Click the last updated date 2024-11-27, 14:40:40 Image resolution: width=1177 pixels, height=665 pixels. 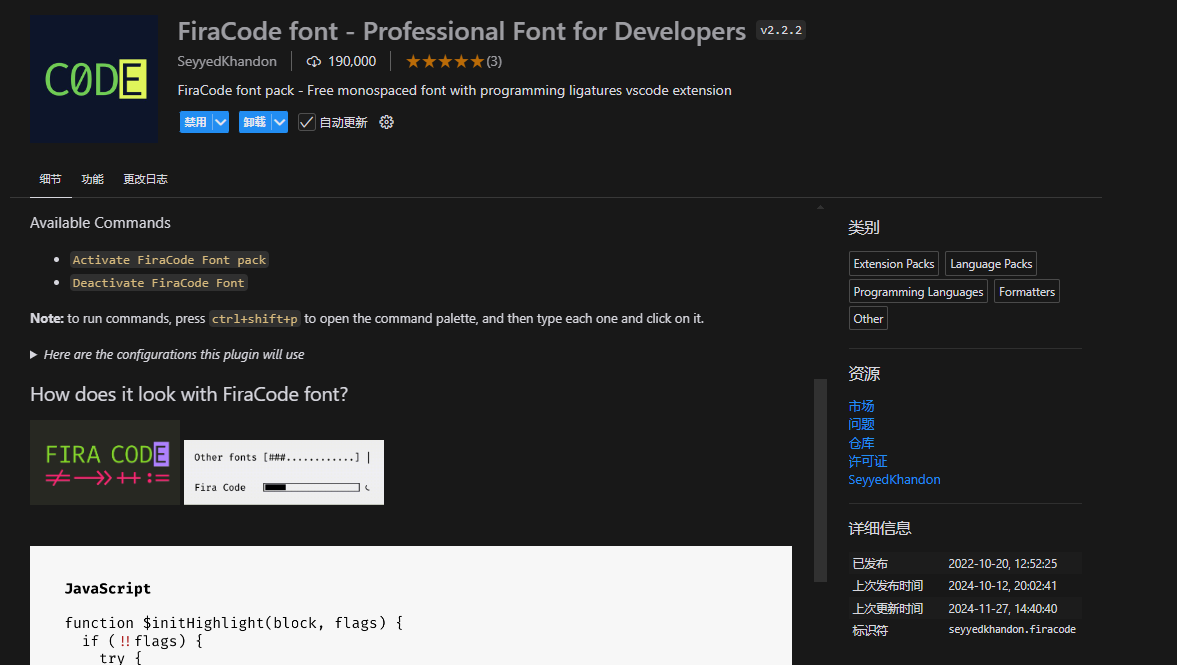tap(1003, 609)
